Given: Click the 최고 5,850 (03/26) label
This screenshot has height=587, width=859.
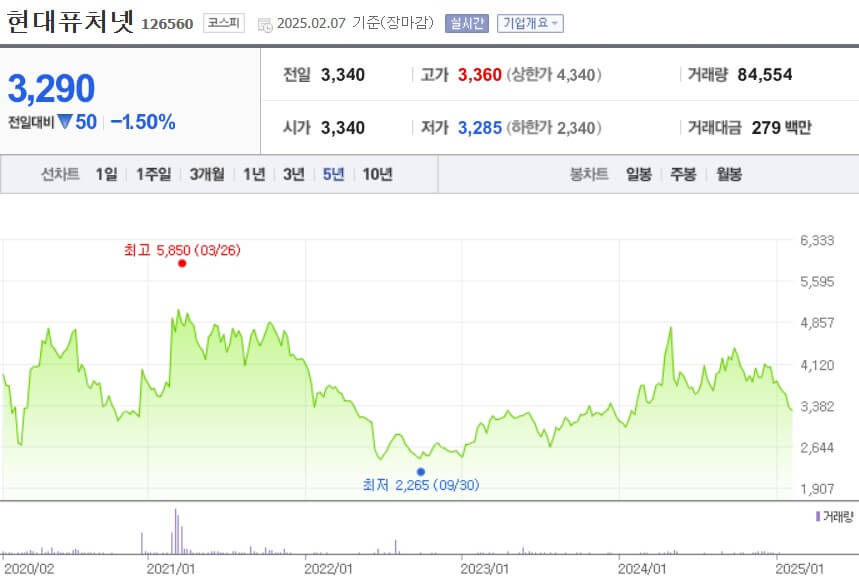Looking at the screenshot, I should 182,250.
